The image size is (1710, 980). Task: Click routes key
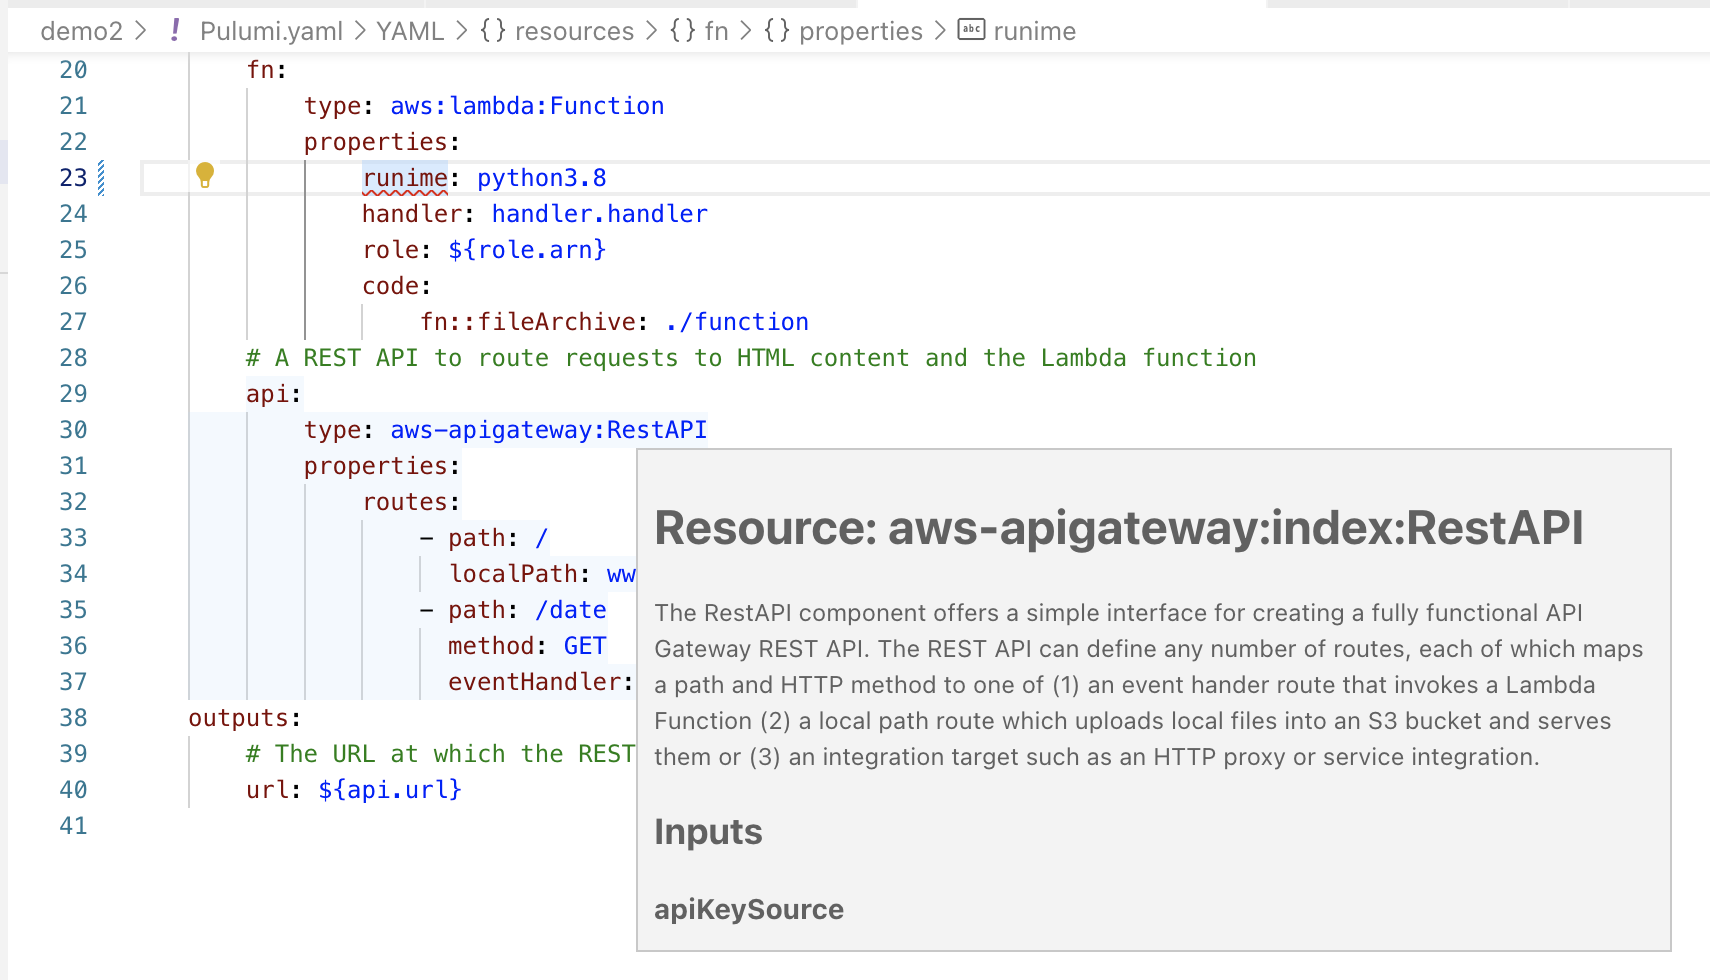405,502
